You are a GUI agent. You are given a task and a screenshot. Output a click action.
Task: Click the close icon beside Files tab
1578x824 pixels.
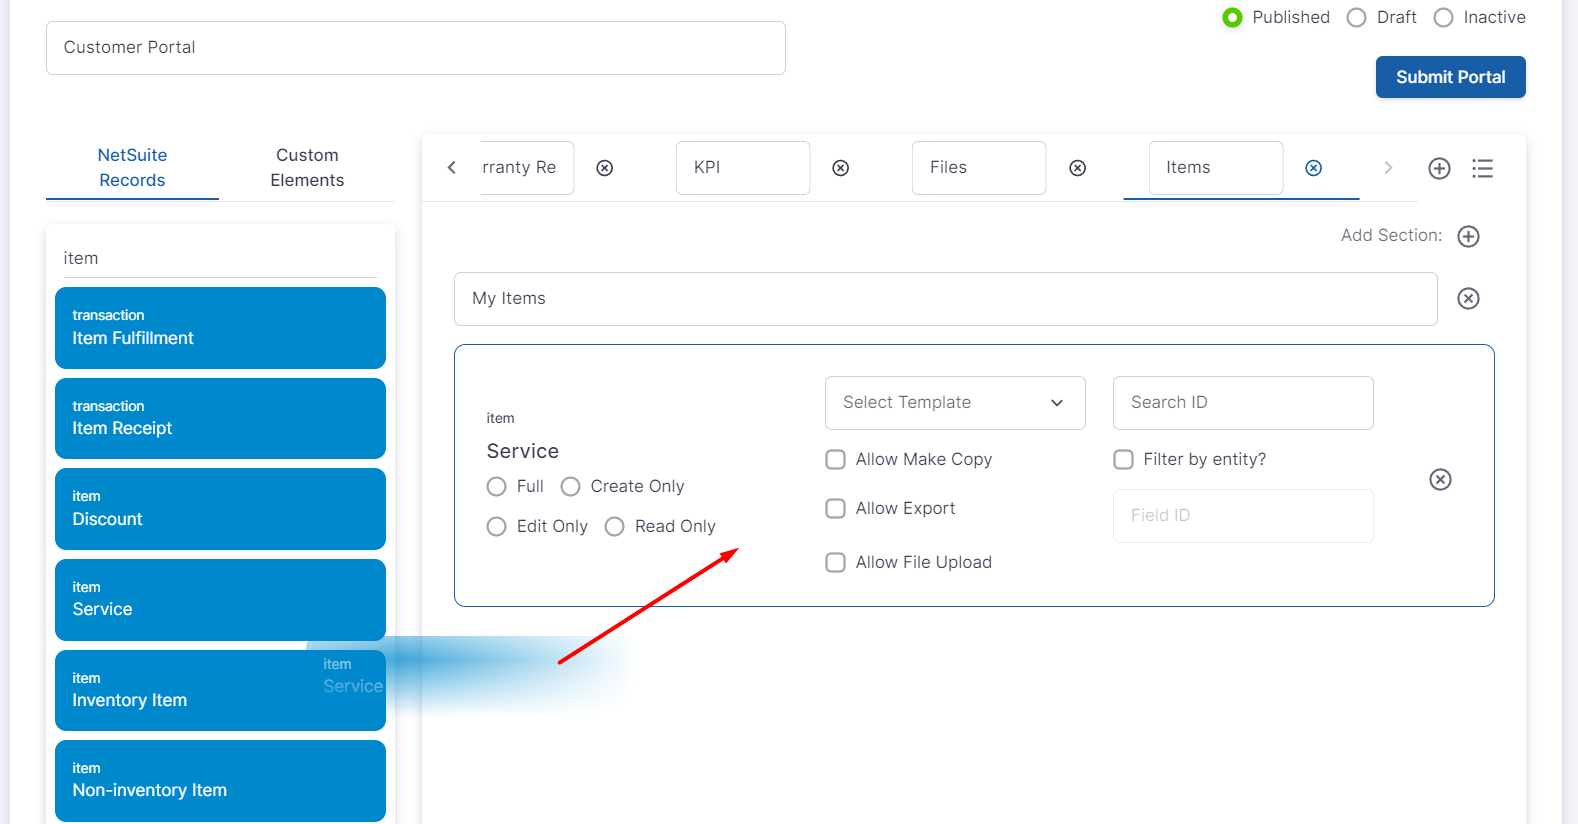(x=1077, y=168)
